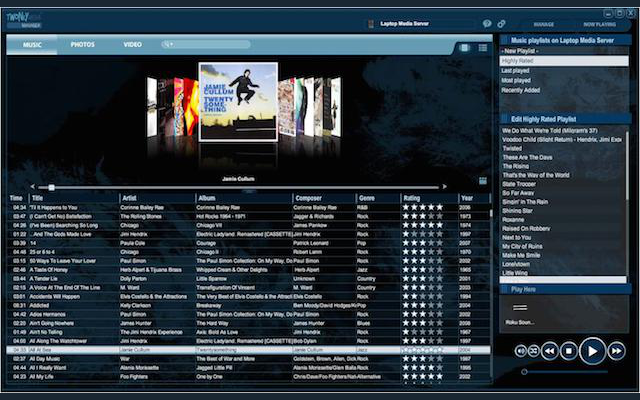Select Shining Star playlist entry
The image size is (640, 400).
(x=518, y=211)
